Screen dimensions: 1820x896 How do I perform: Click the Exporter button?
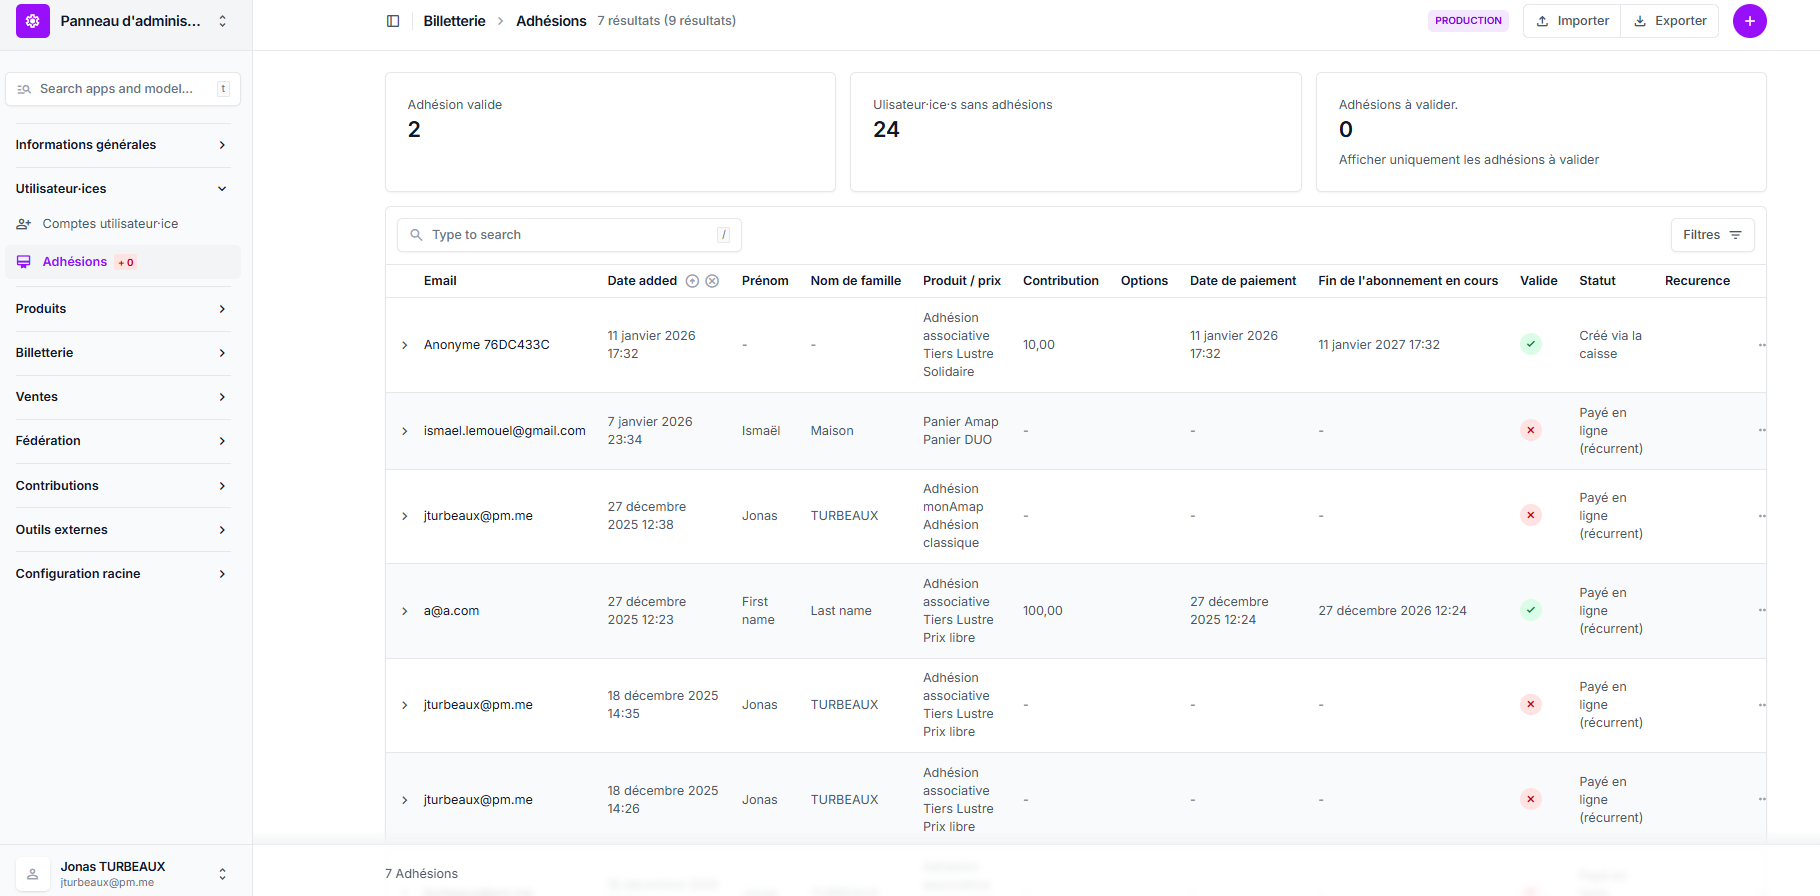click(1670, 21)
